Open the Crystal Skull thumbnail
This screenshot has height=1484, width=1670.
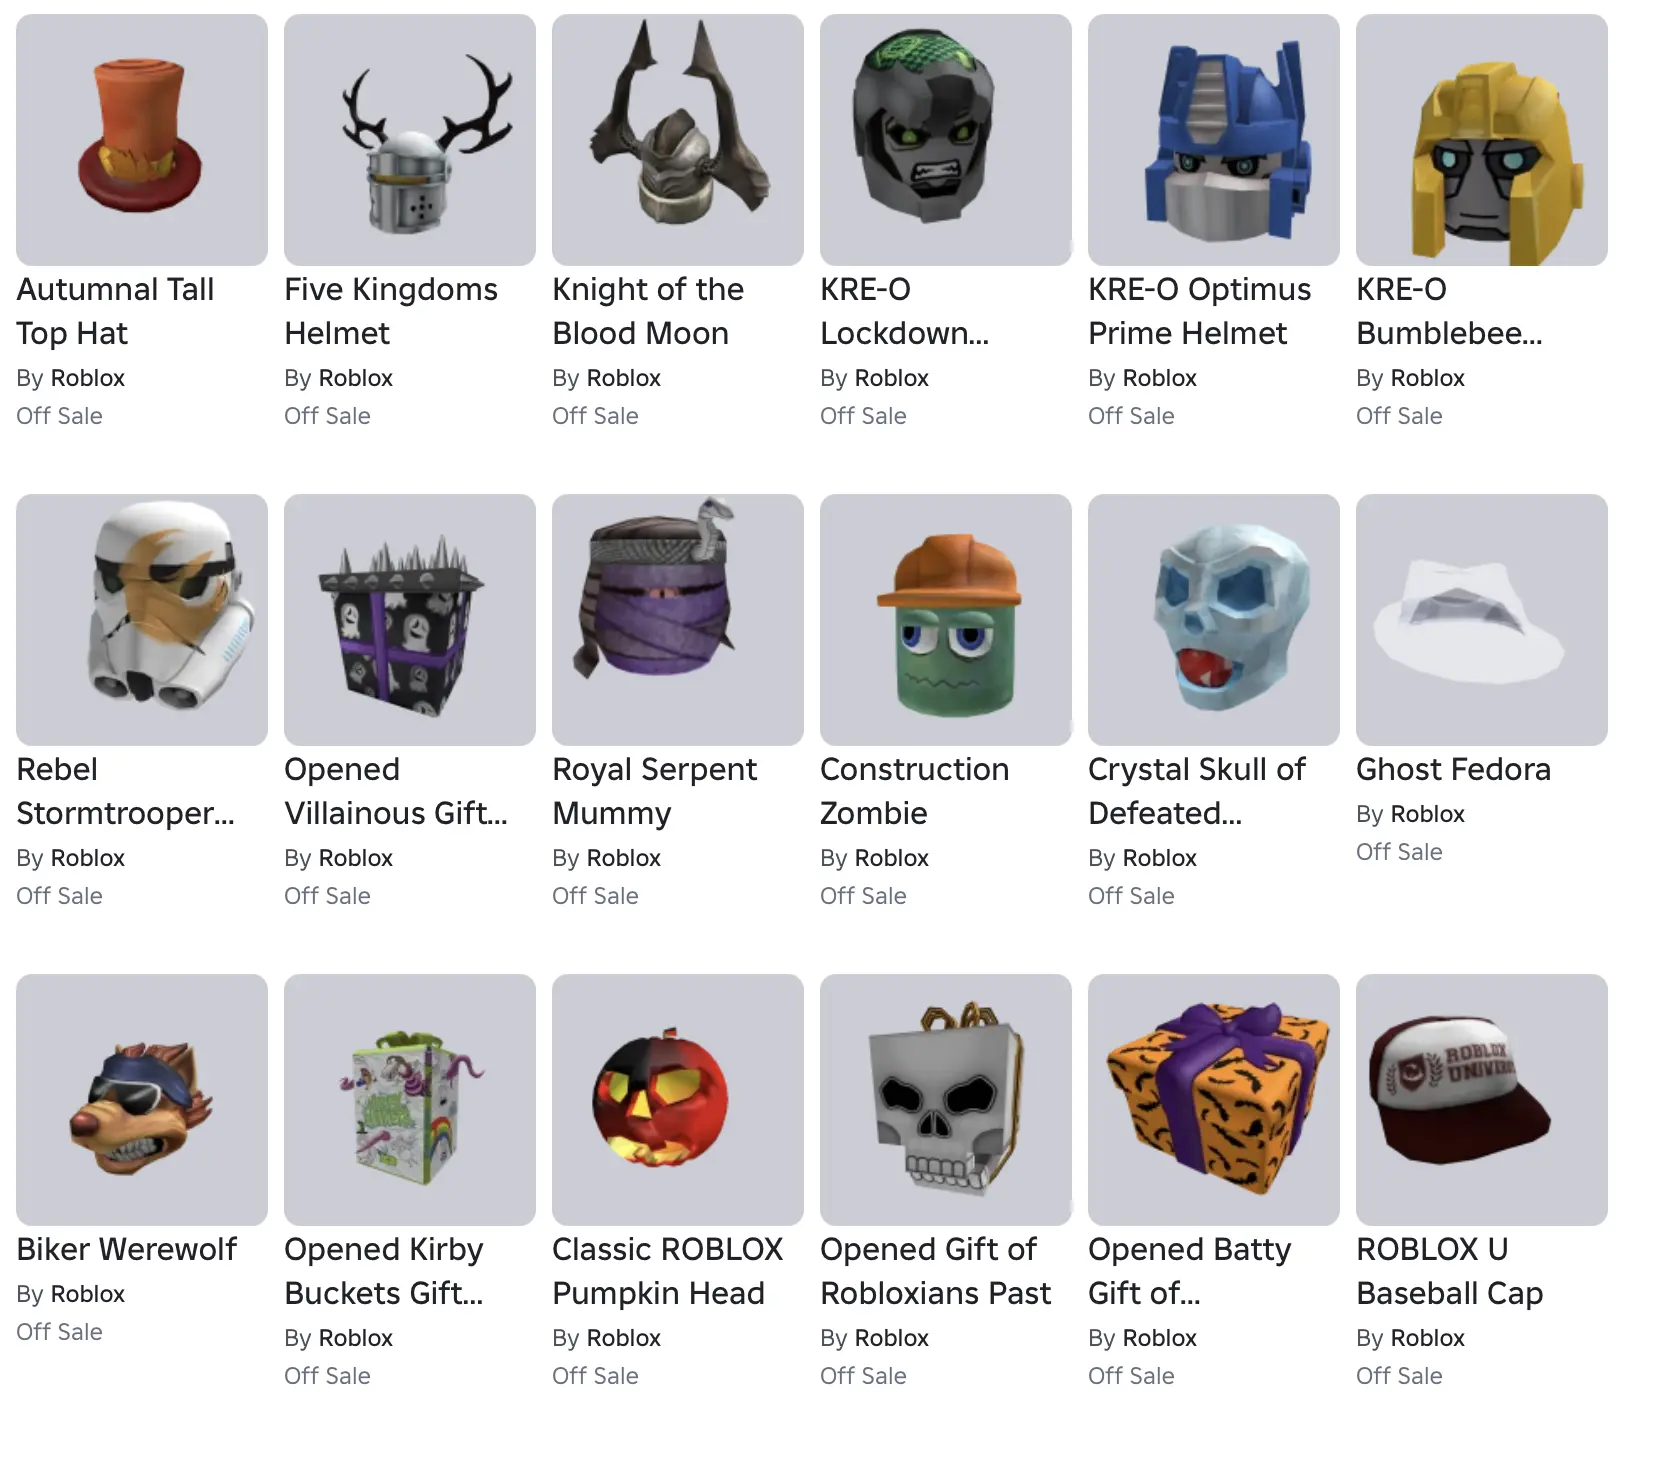point(1214,620)
